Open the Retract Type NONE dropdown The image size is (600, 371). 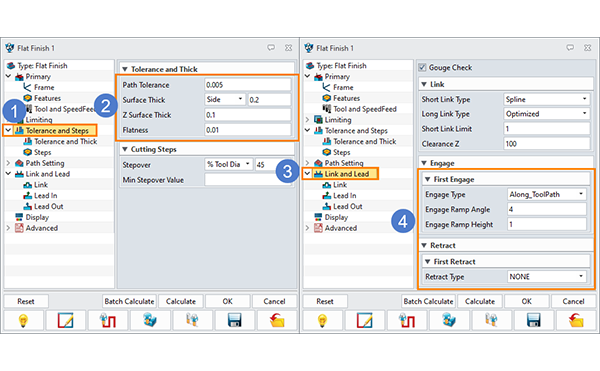[546, 277]
